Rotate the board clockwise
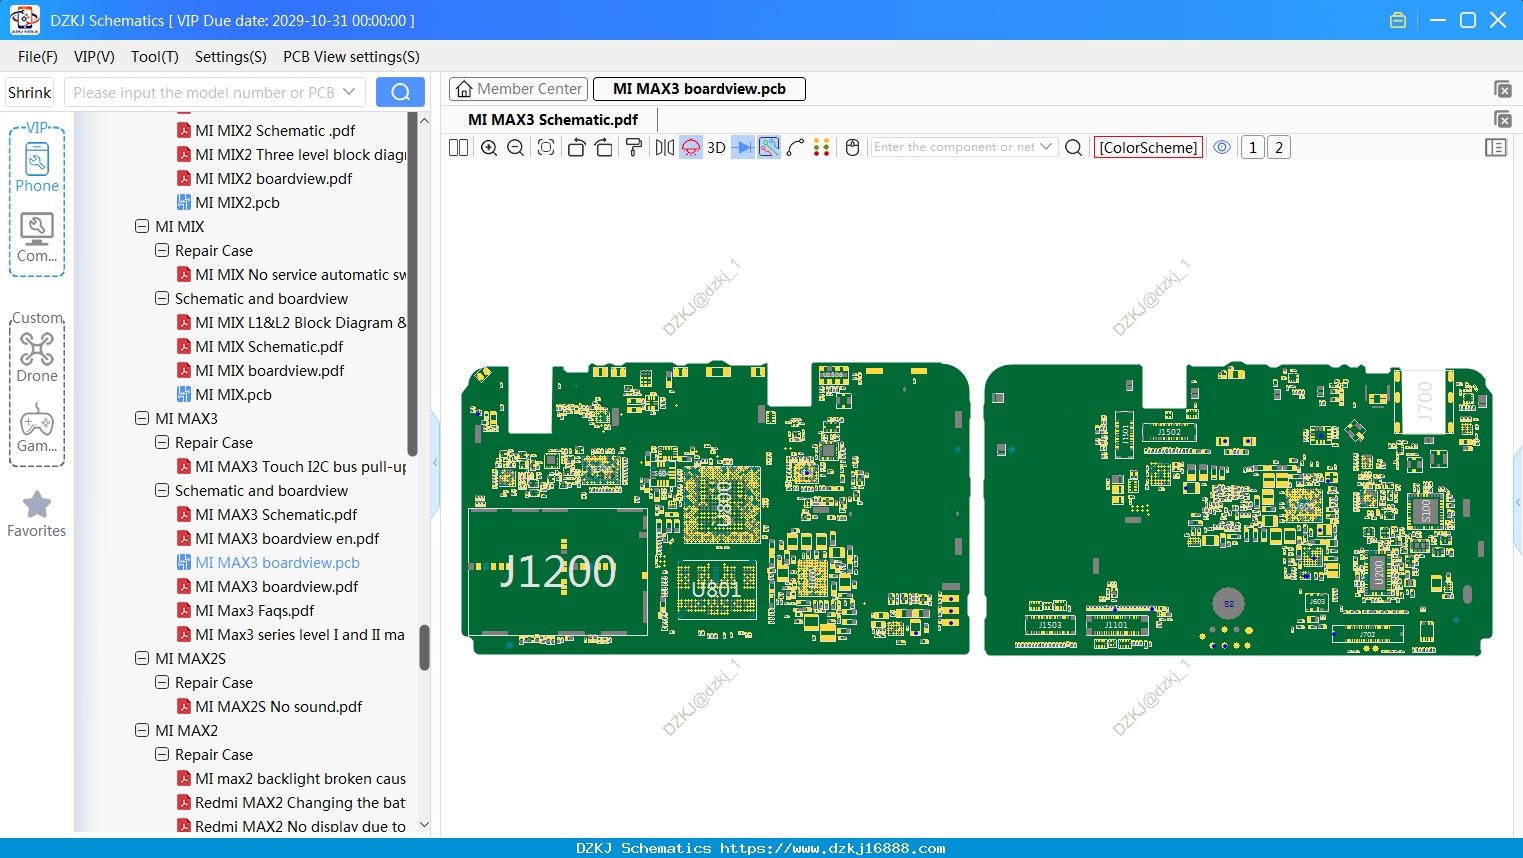Image resolution: width=1523 pixels, height=858 pixels. 604,147
